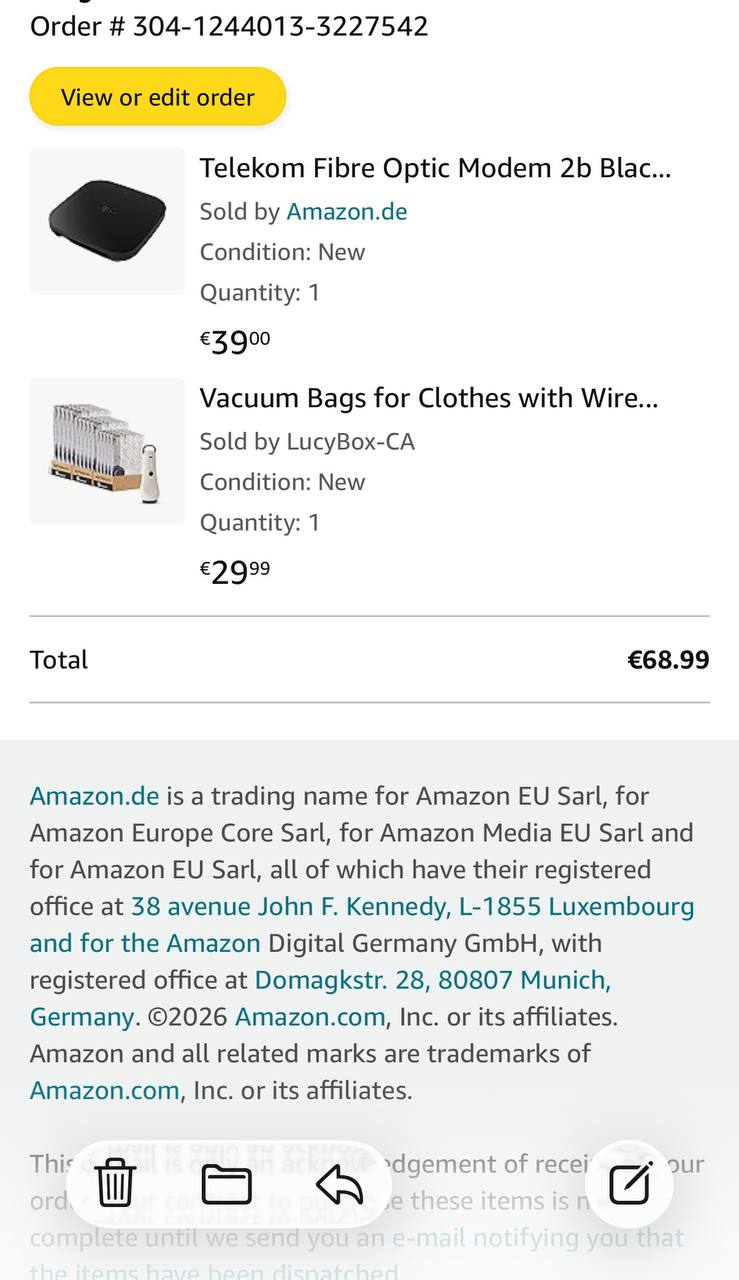Image resolution: width=739 pixels, height=1280 pixels.
Task: Click the "and for the Amazon" link
Action: point(145,943)
